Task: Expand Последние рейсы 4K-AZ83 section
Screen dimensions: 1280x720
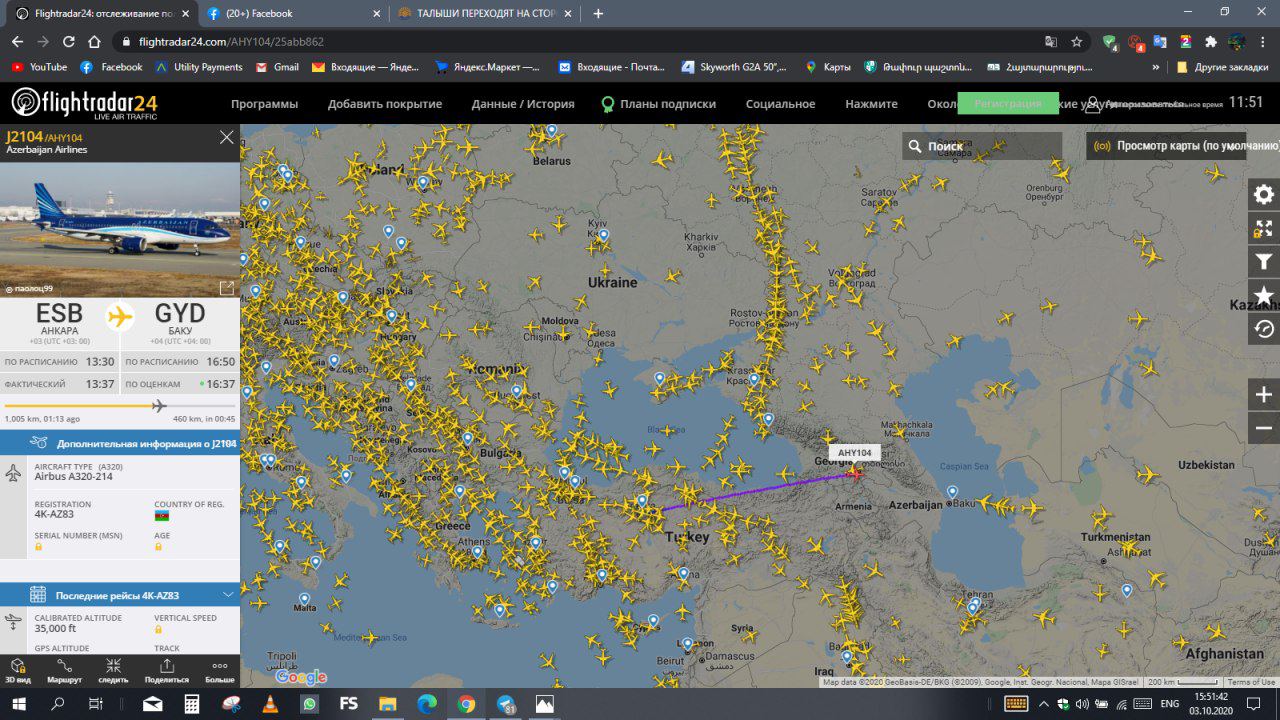Action: [x=120, y=595]
